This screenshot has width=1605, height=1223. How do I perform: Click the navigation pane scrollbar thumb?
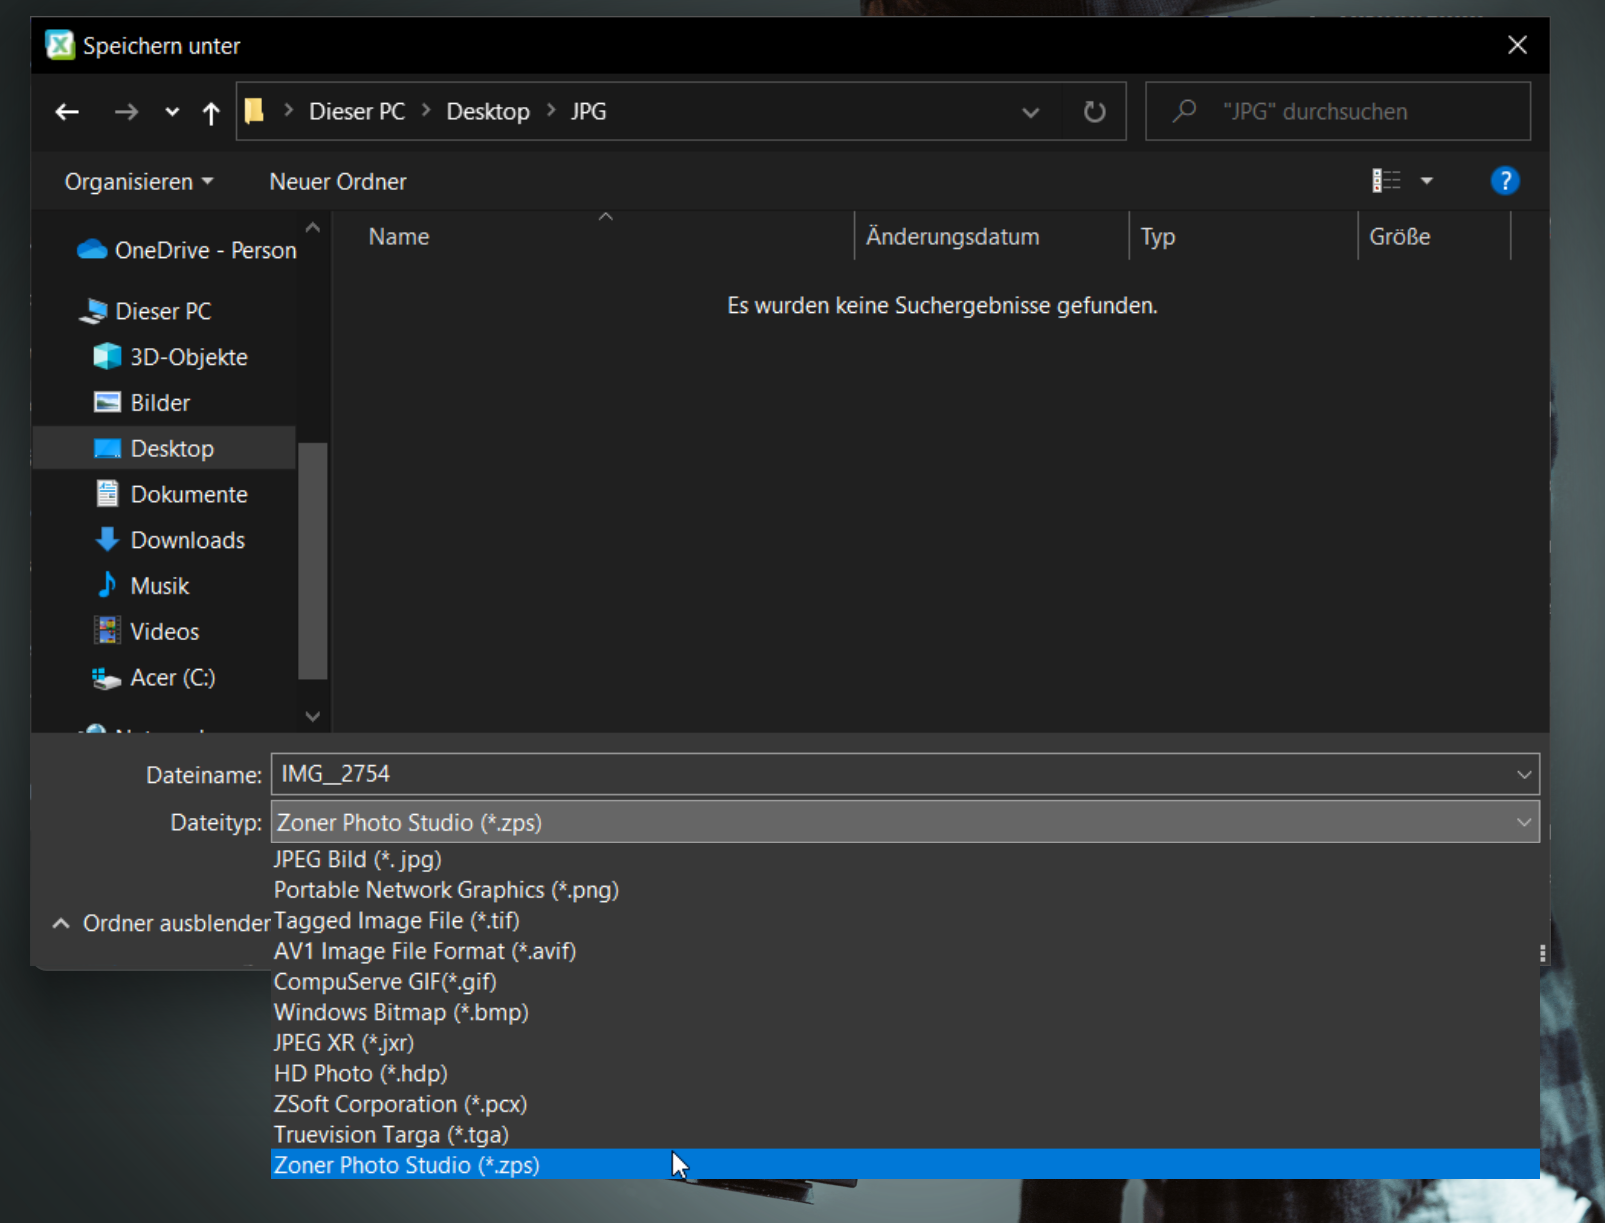(313, 560)
